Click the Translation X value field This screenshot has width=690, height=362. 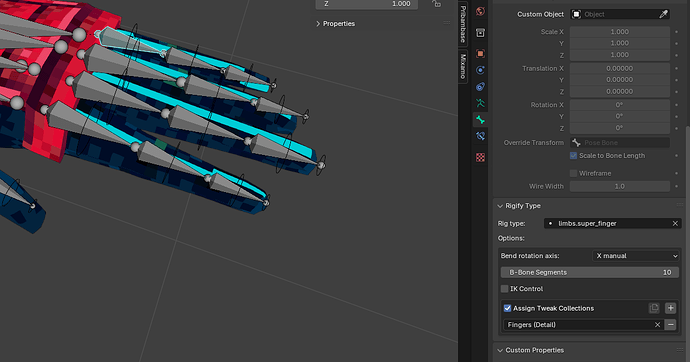coord(620,68)
